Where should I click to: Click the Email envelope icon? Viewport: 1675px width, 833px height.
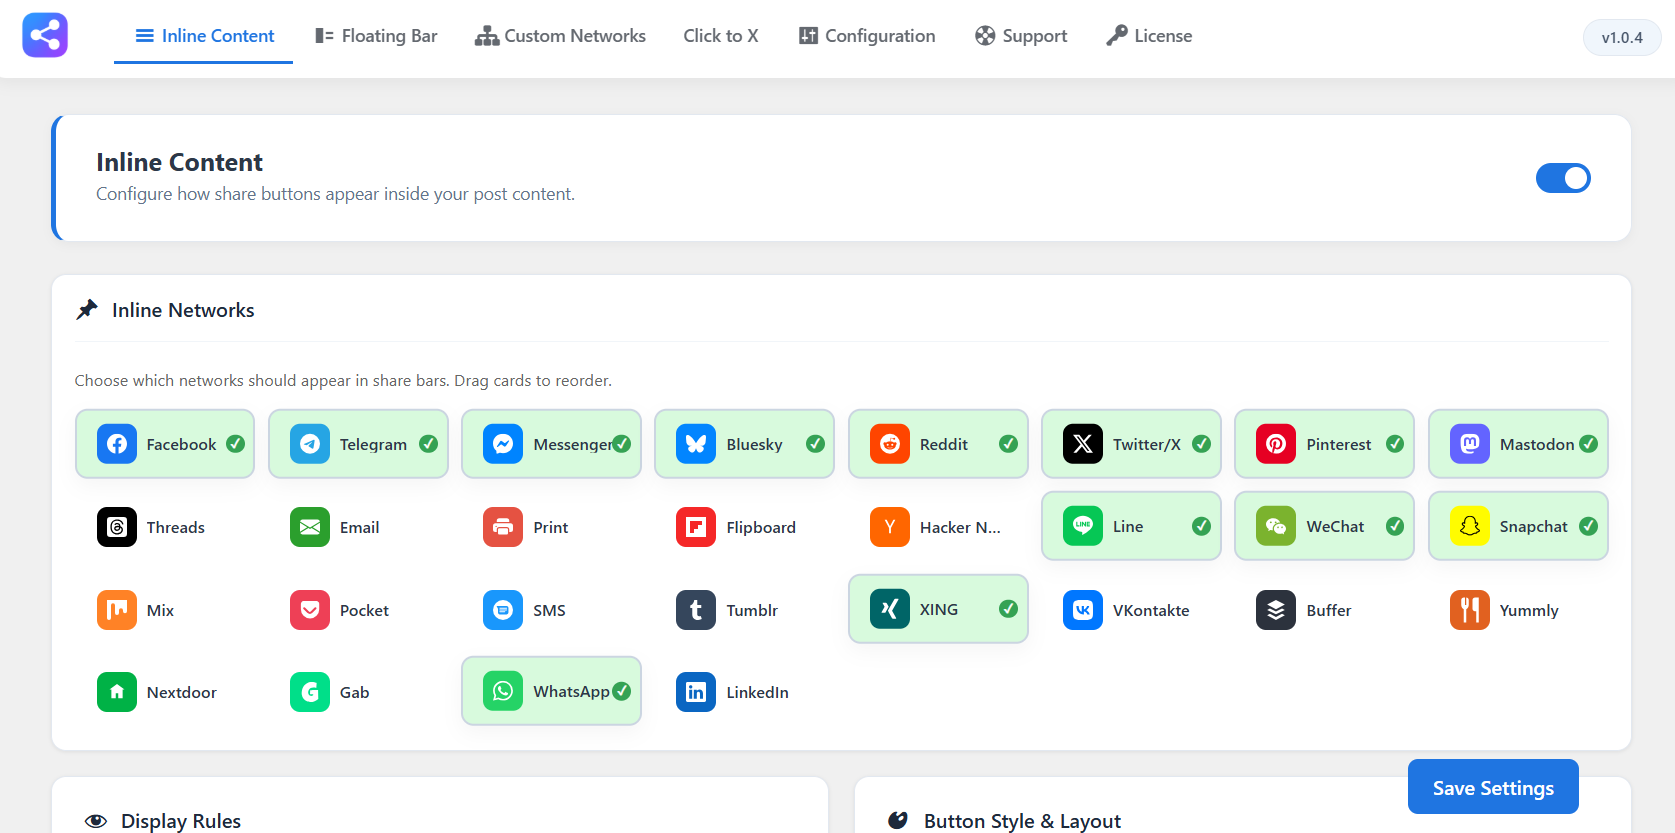click(x=310, y=527)
